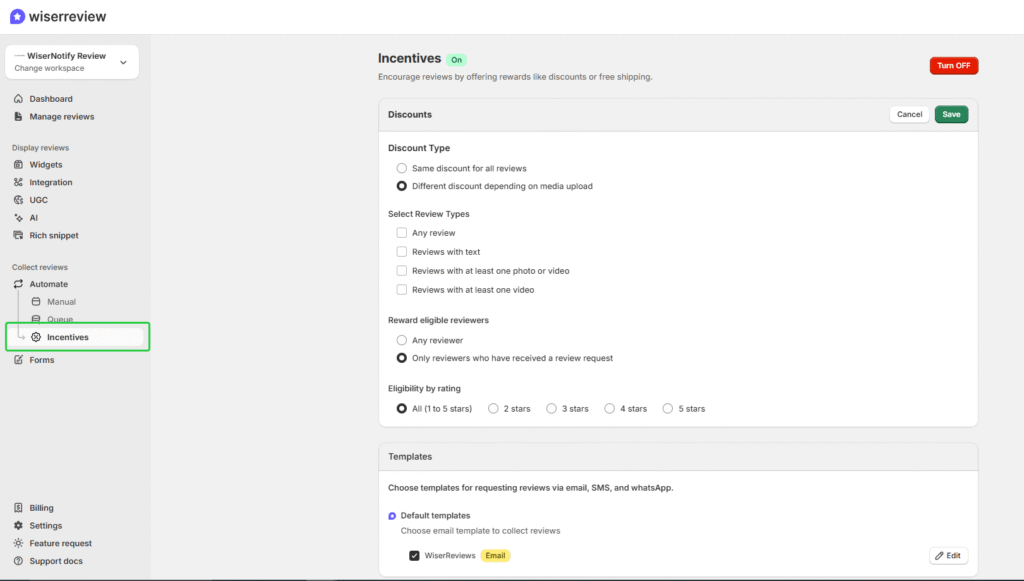Select the '5 stars' eligibility rating
This screenshot has height=581, width=1024.
[x=667, y=408]
